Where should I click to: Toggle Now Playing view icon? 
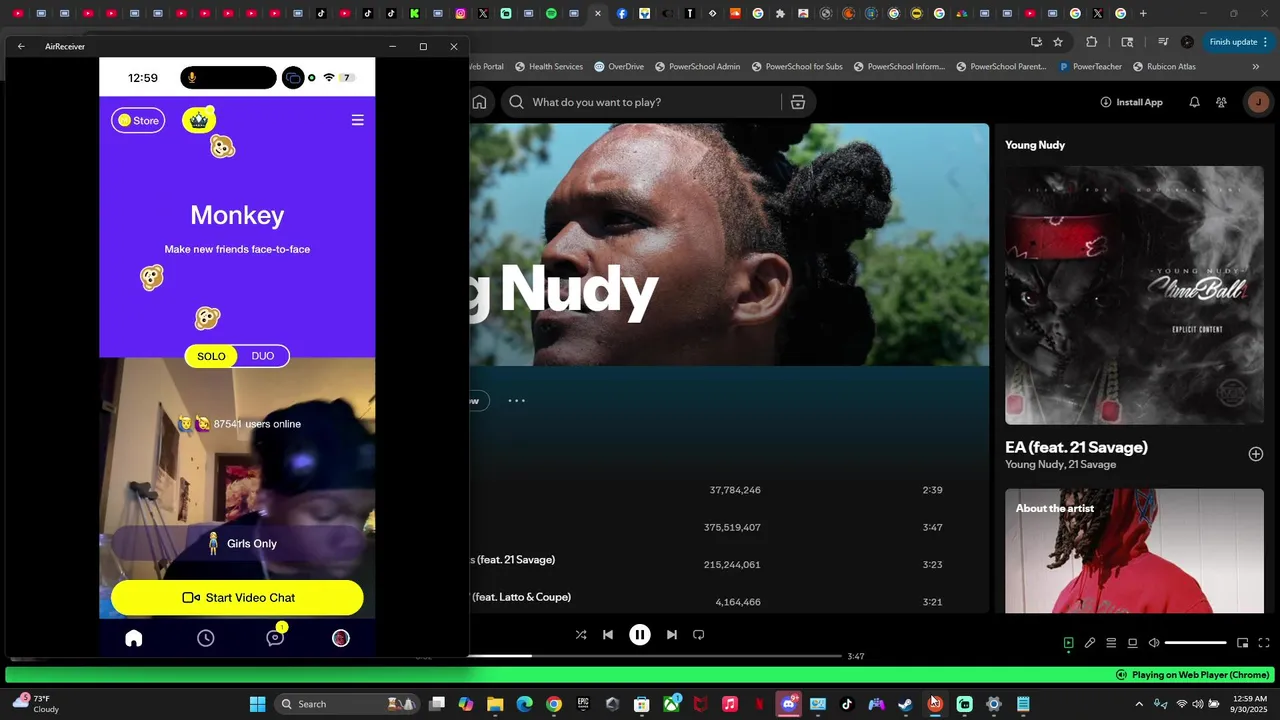(x=1068, y=643)
